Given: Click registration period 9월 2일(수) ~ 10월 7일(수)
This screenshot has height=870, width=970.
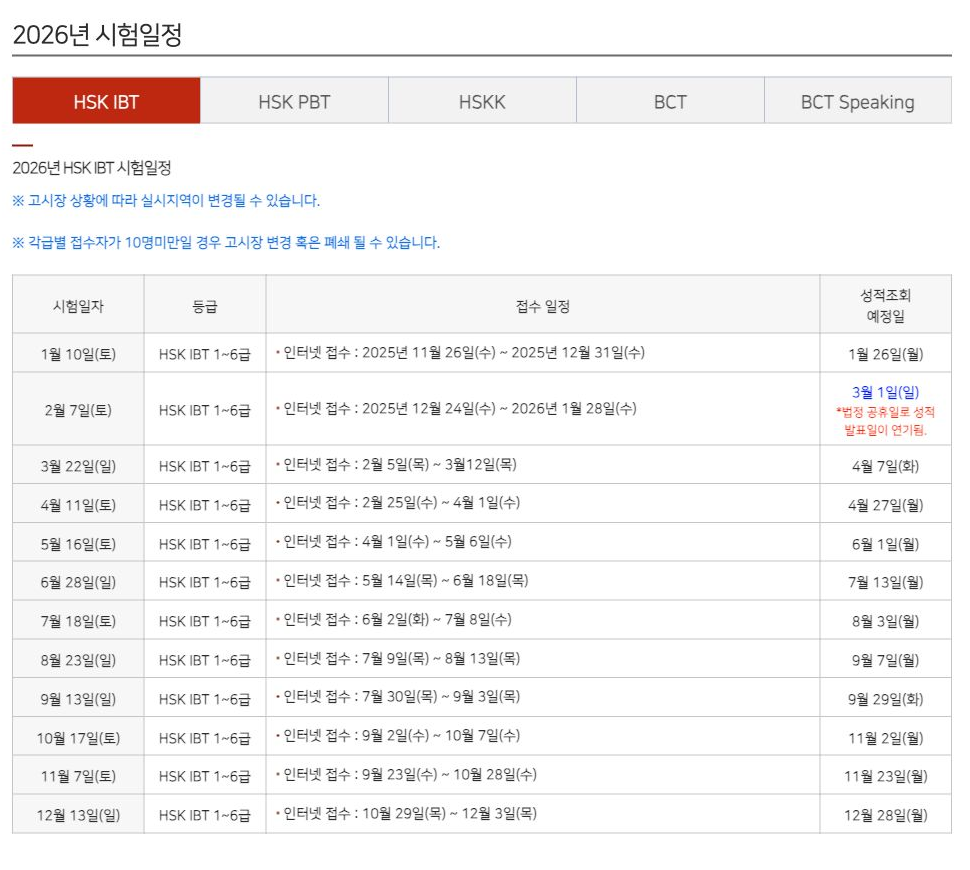Looking at the screenshot, I should (398, 736).
